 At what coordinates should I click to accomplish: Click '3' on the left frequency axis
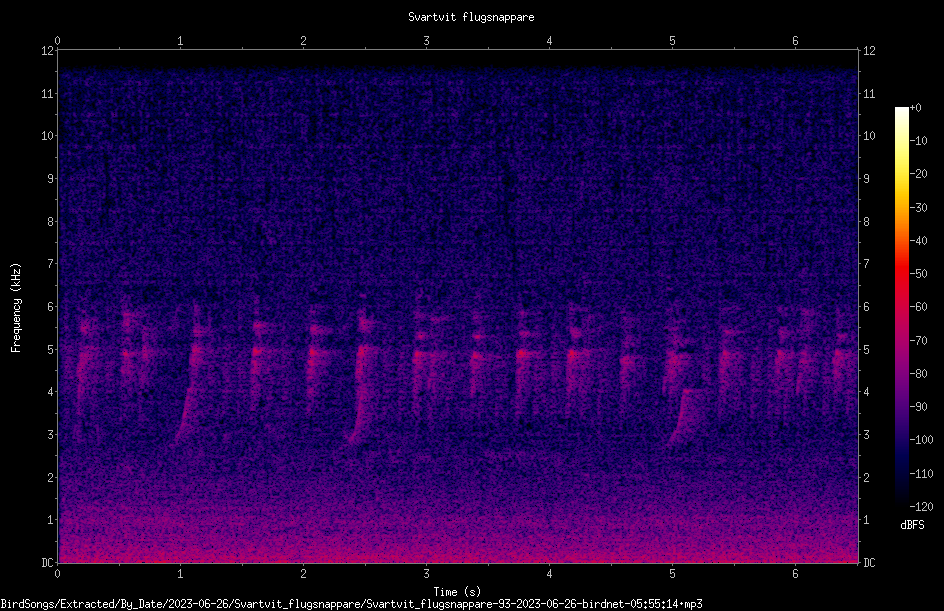[50, 435]
